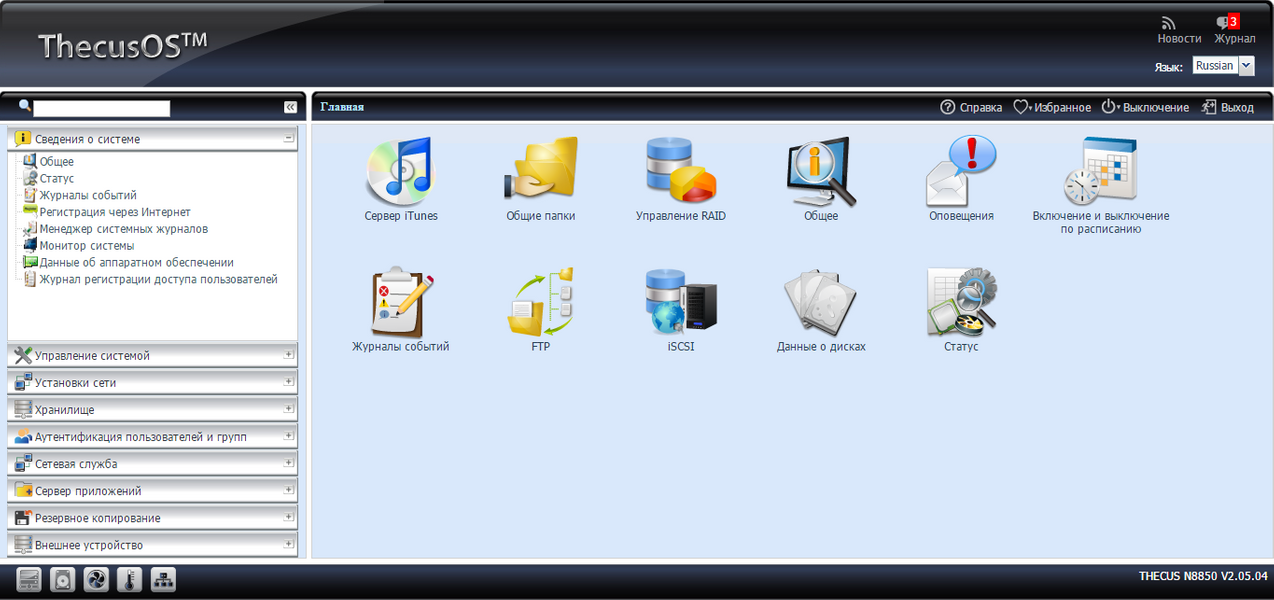
Task: Open the Язык language dropdown
Action: [1223, 66]
